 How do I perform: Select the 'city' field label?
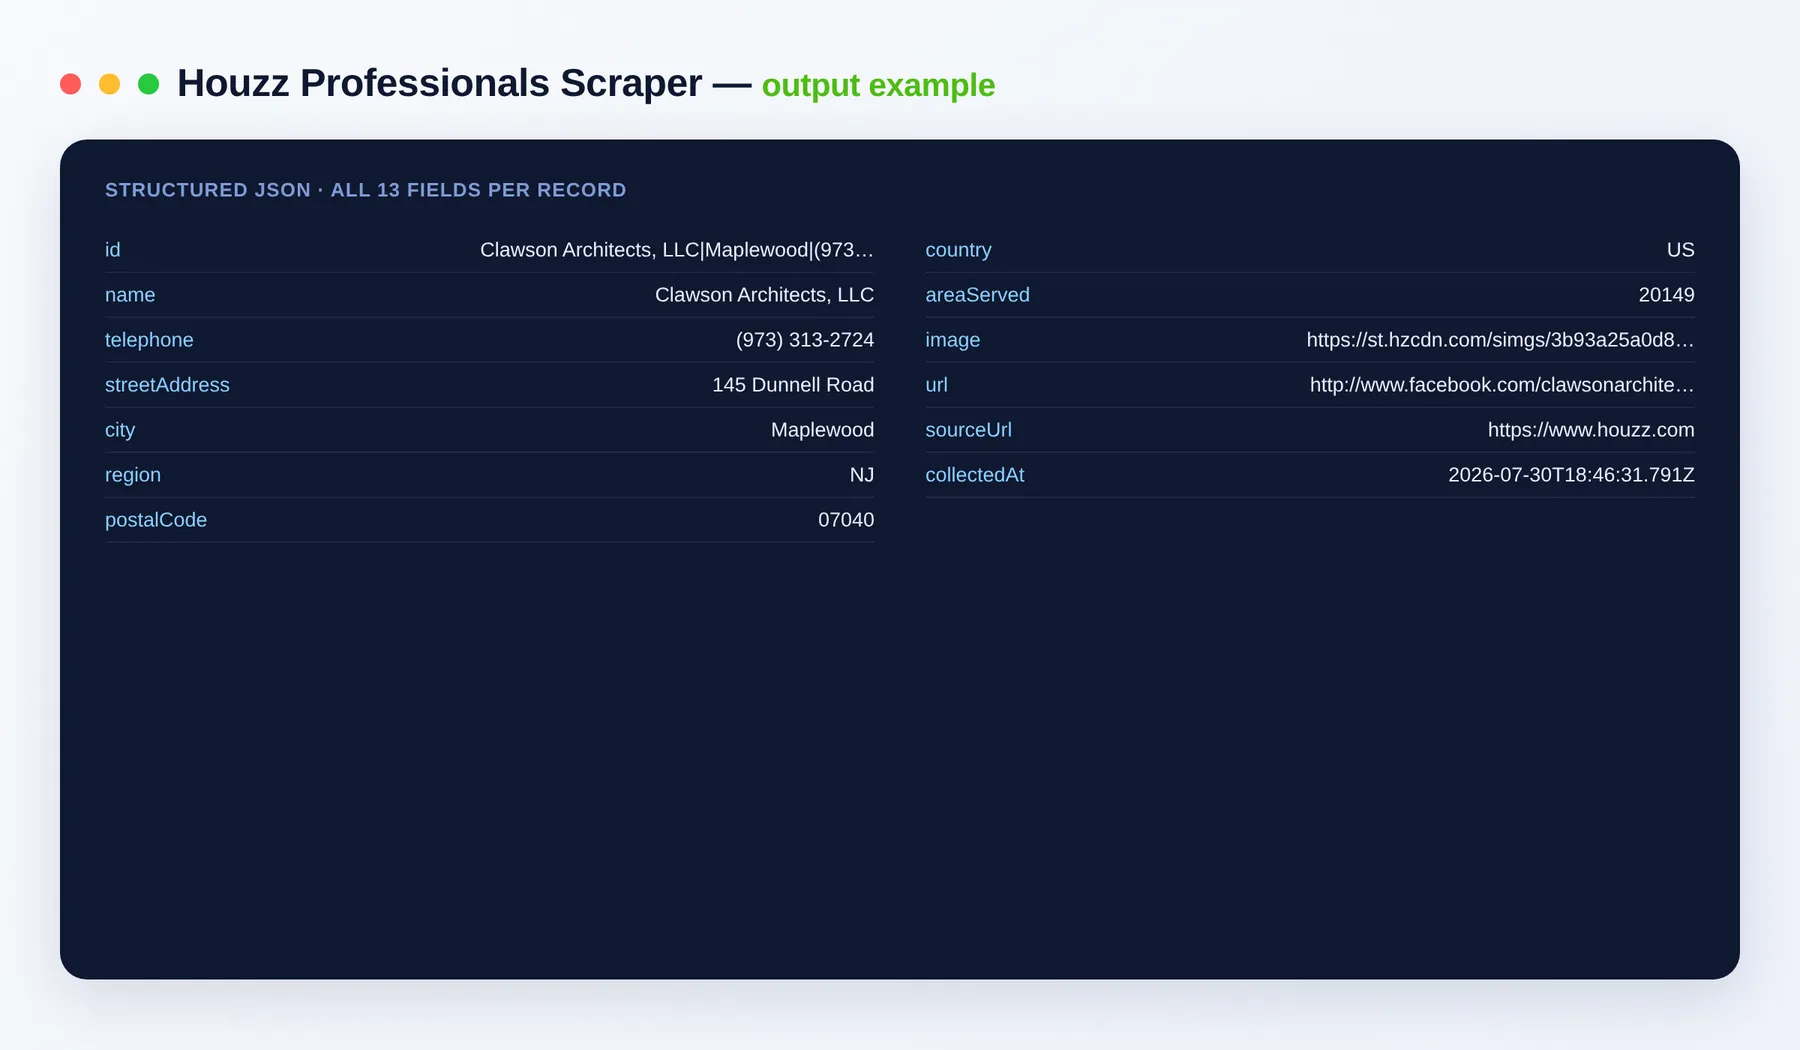120,430
